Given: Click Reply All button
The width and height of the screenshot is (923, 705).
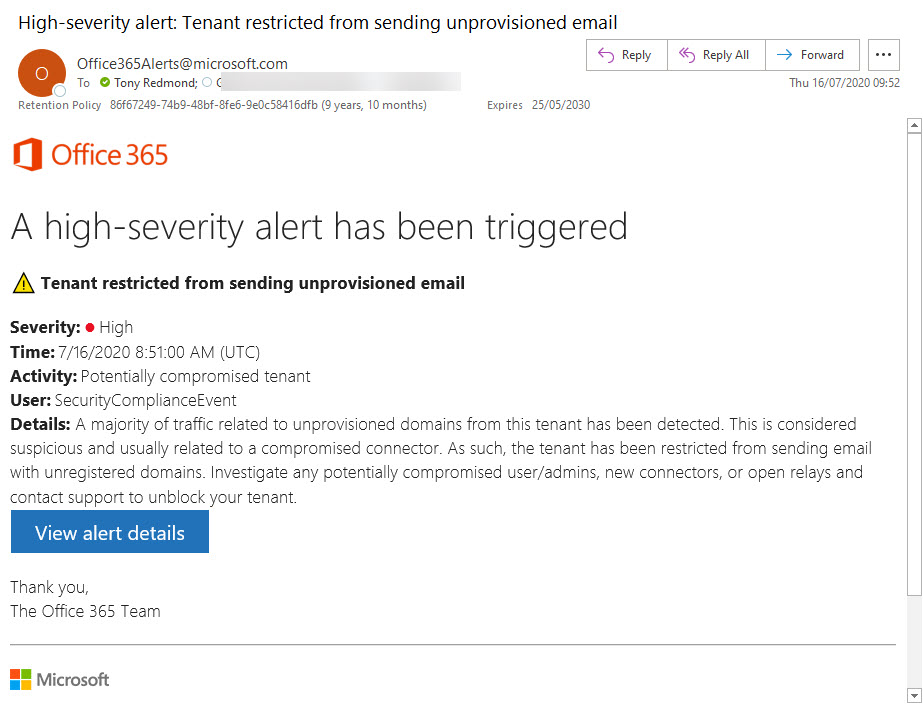Looking at the screenshot, I should (x=714, y=55).
